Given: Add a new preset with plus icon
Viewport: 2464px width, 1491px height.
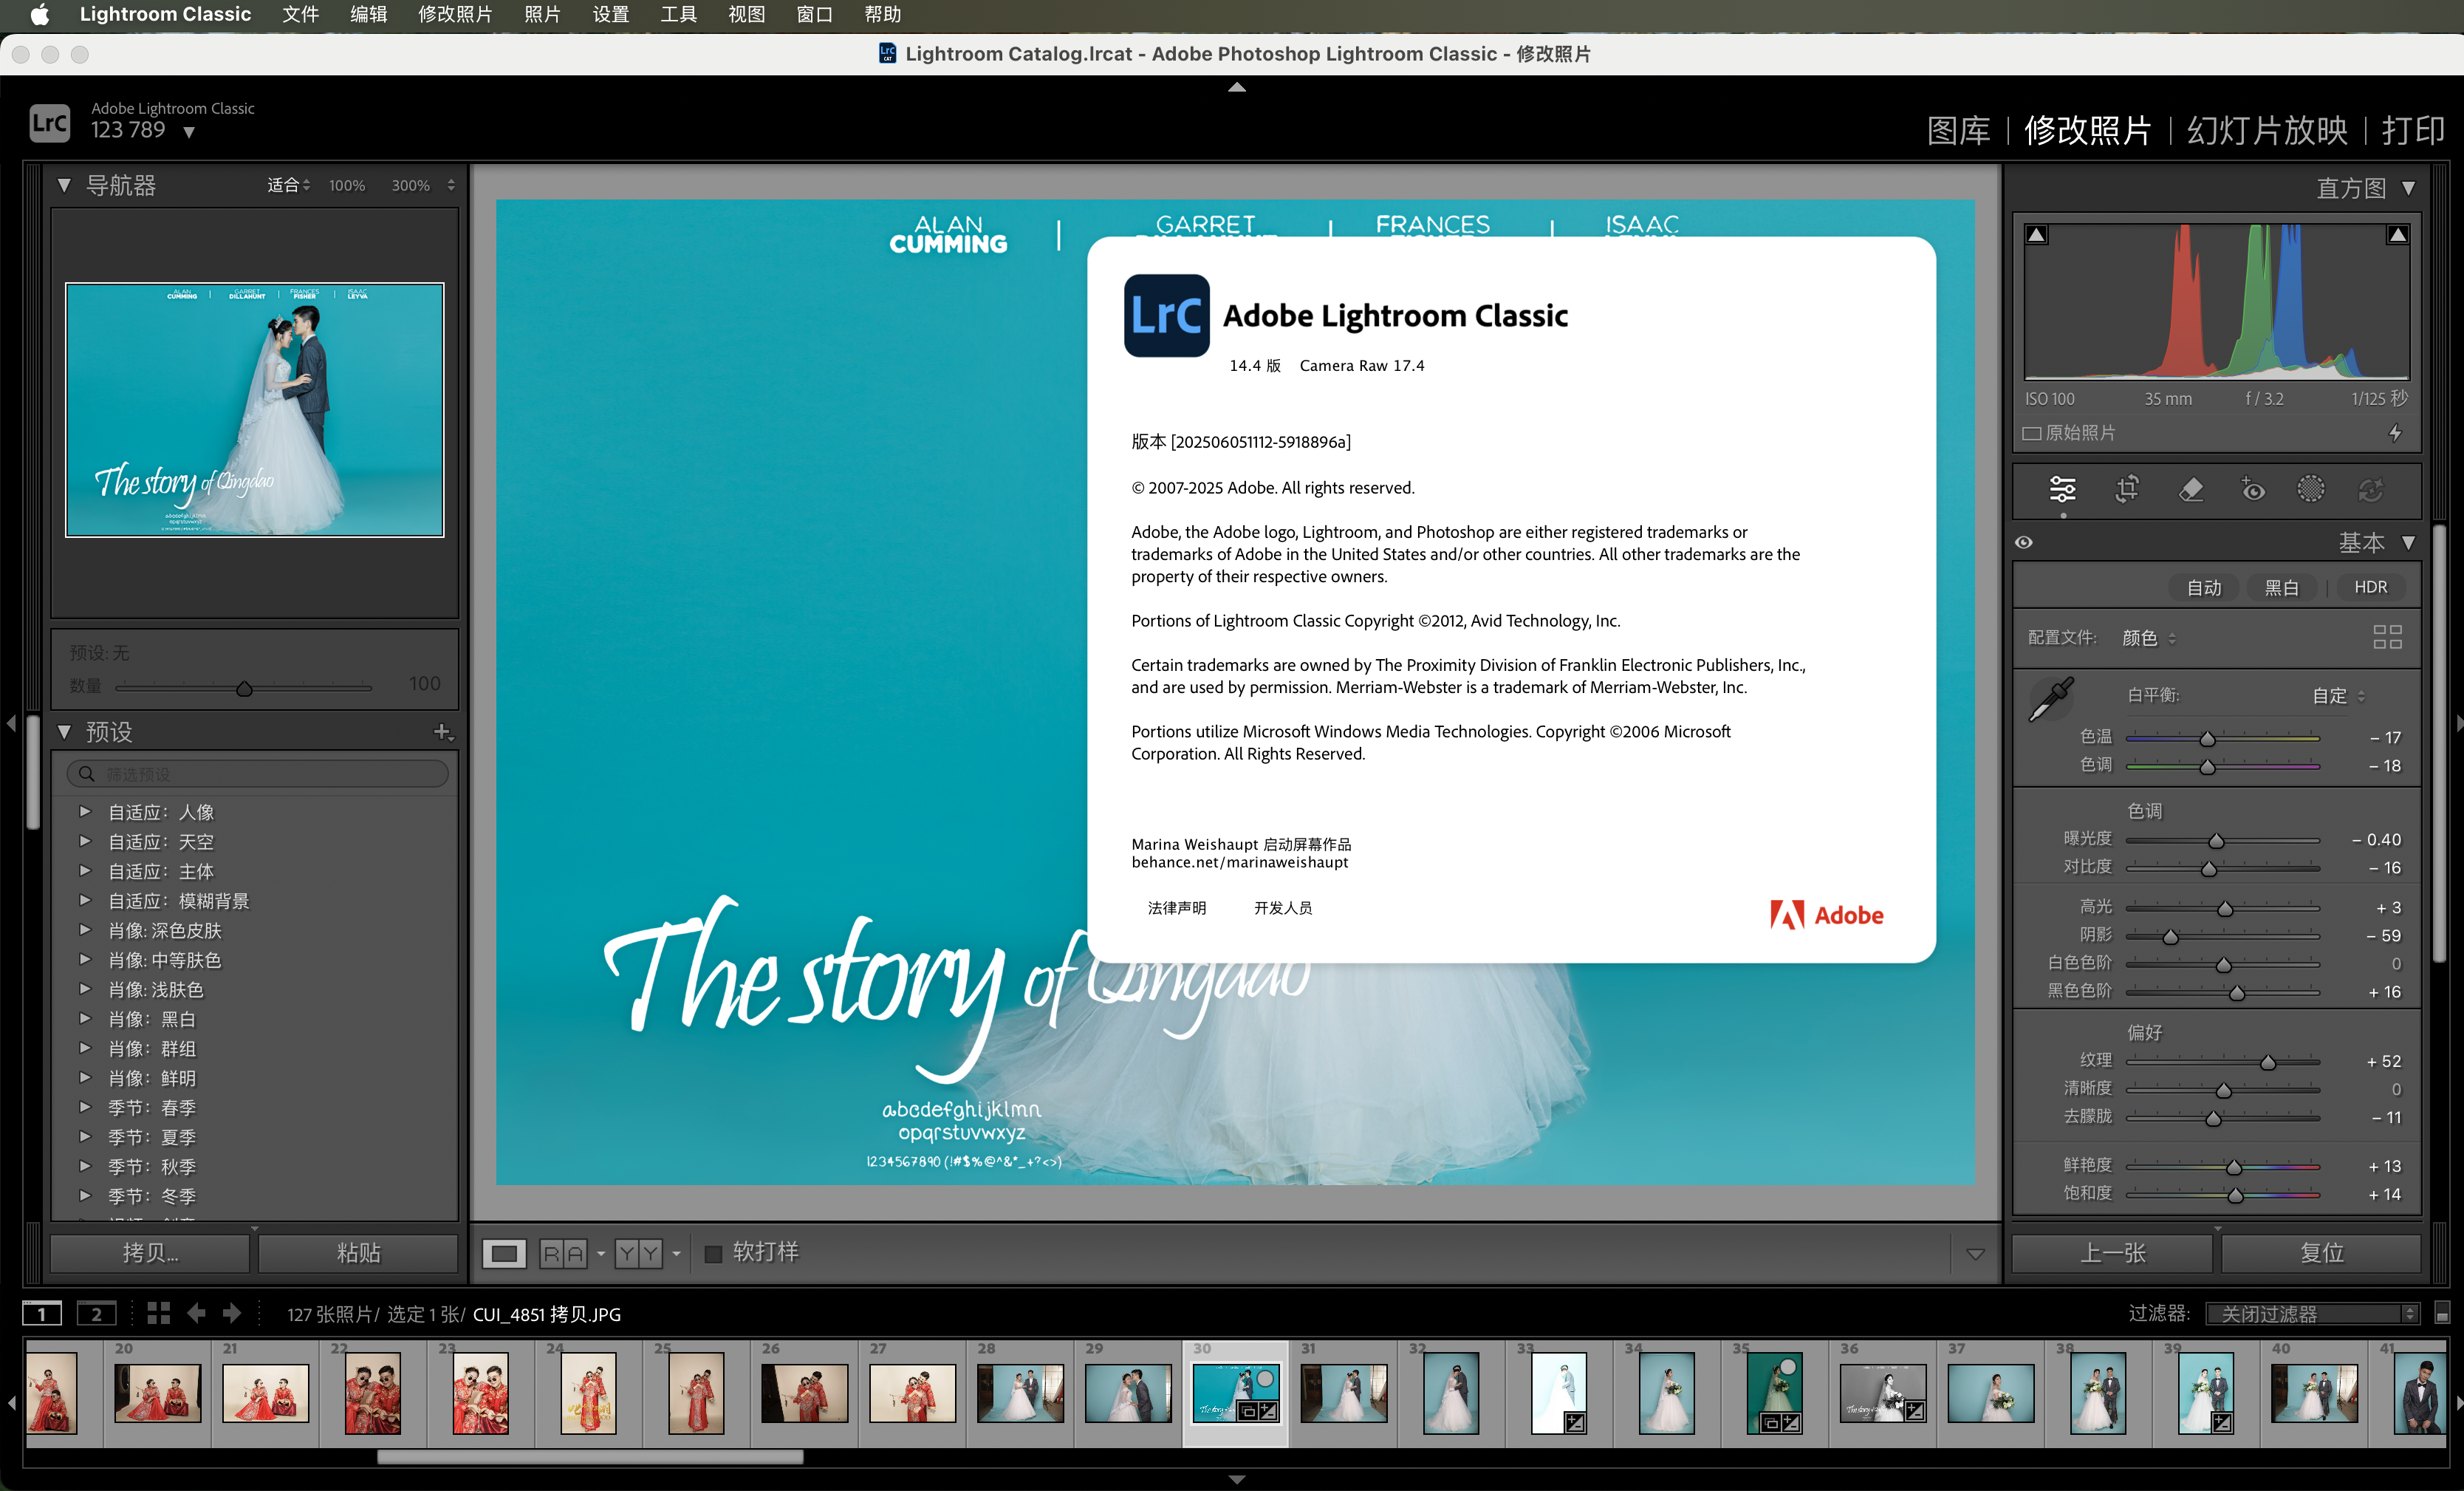Looking at the screenshot, I should pos(443,732).
